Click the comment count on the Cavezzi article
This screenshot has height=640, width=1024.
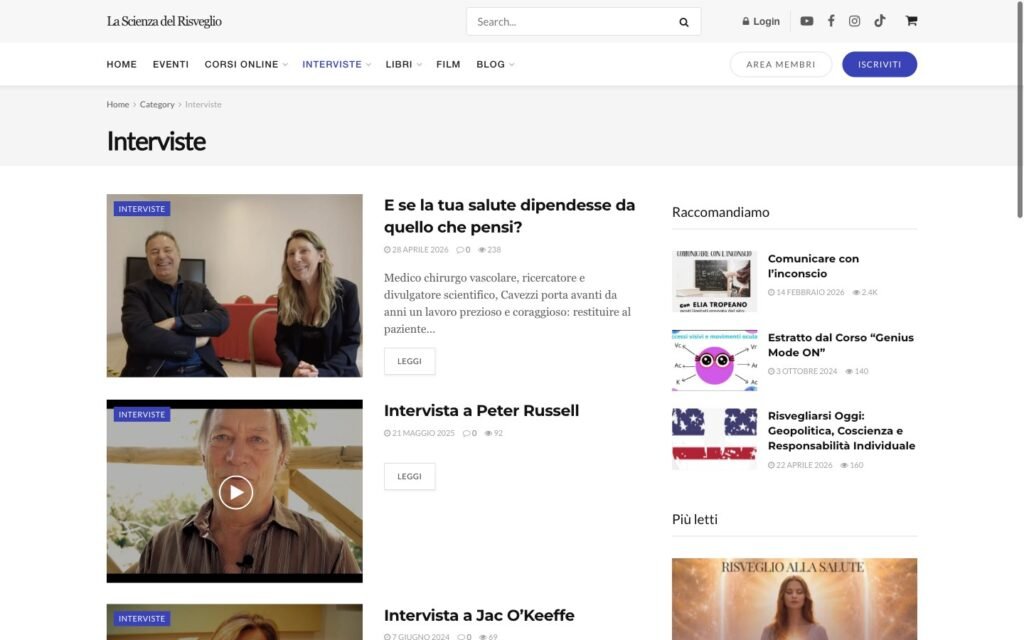(463, 249)
